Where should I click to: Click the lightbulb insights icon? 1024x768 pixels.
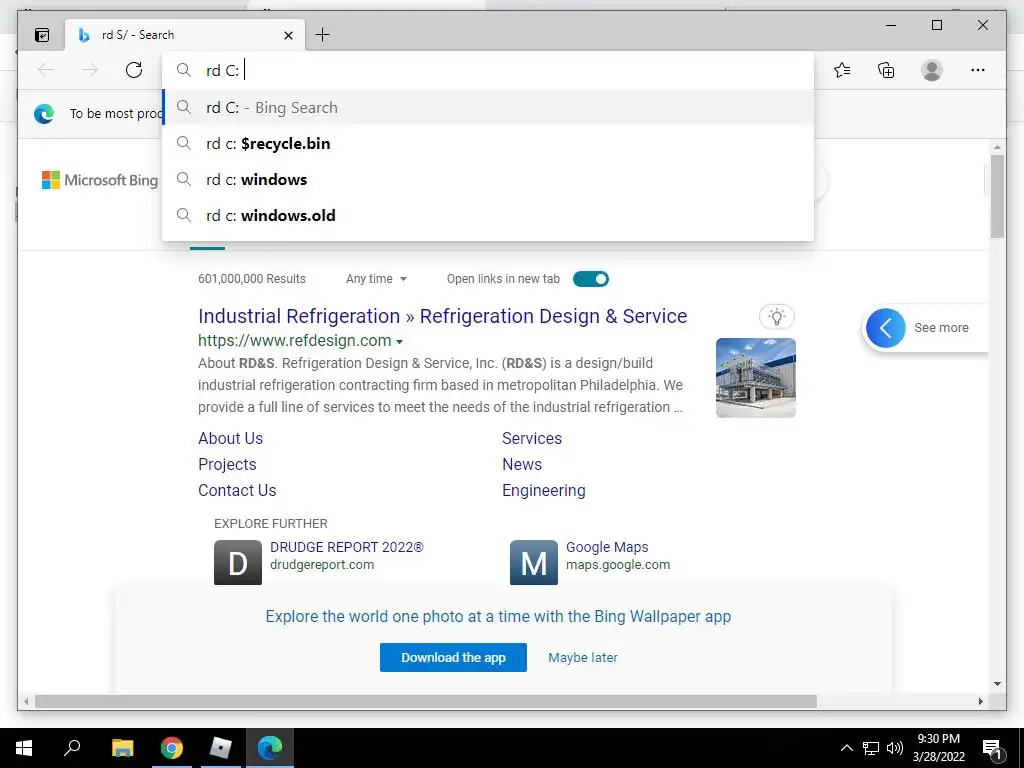coord(776,317)
